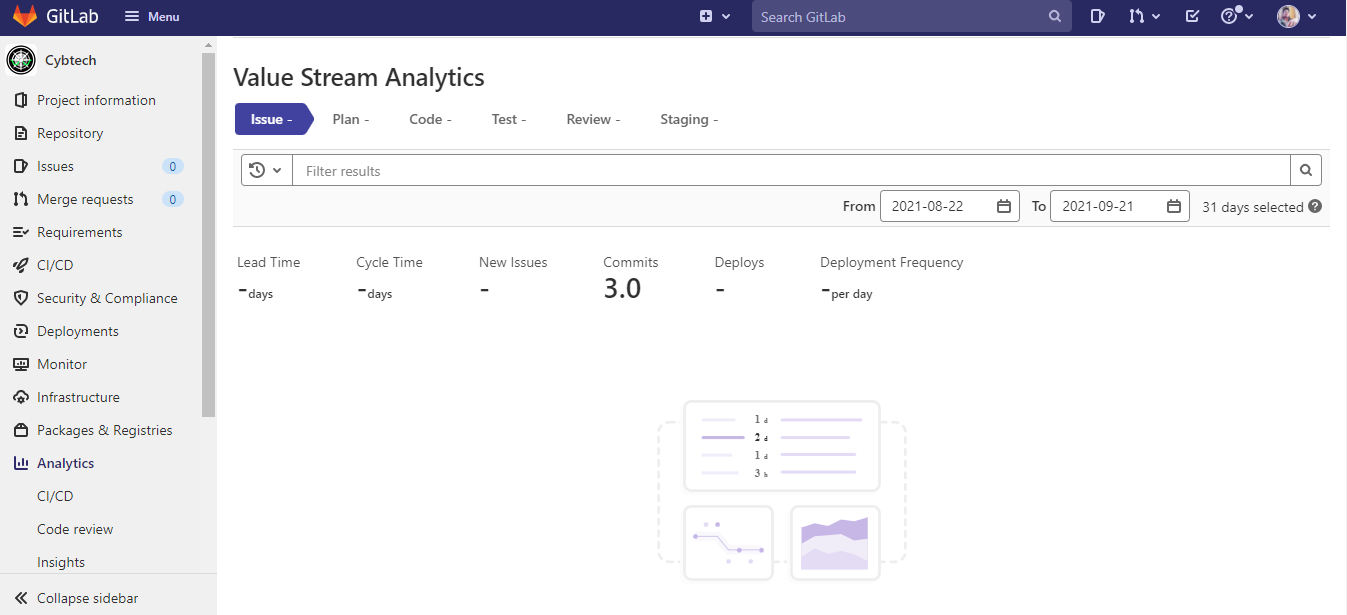Select the Test stage tab
This screenshot has width=1347, height=615.
pos(509,119)
